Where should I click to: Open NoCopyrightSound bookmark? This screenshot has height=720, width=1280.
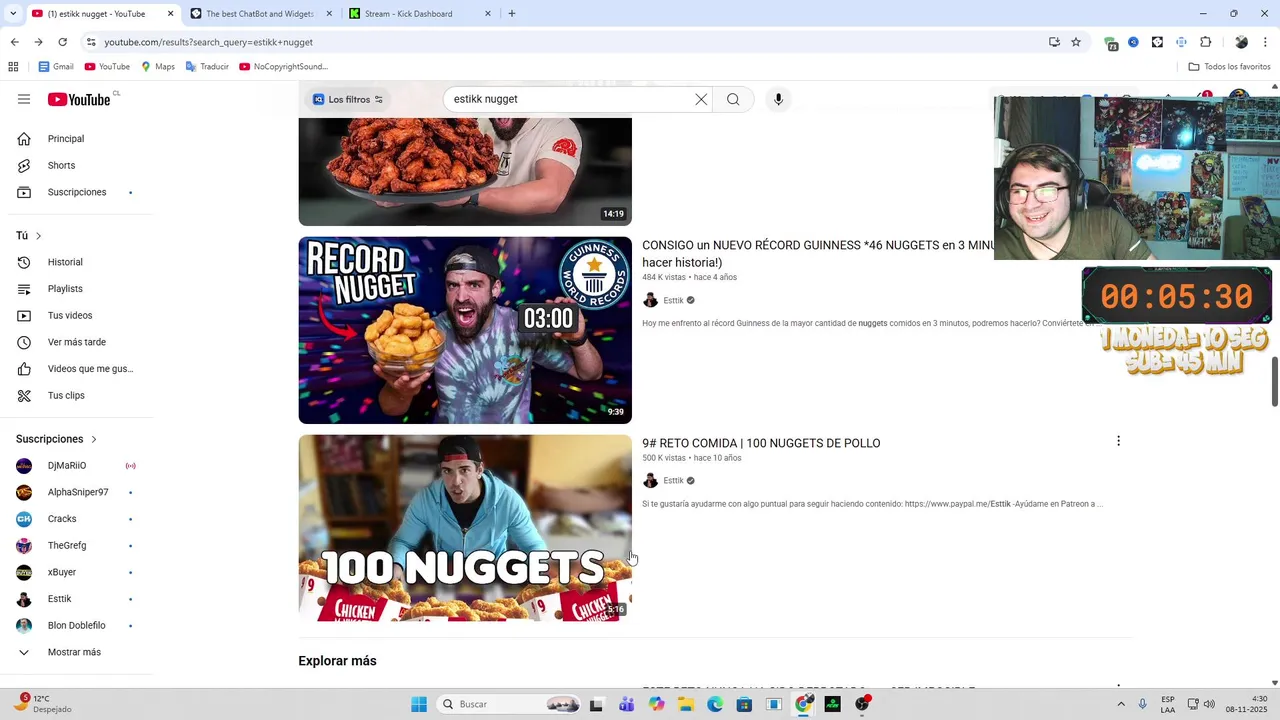coord(283,67)
